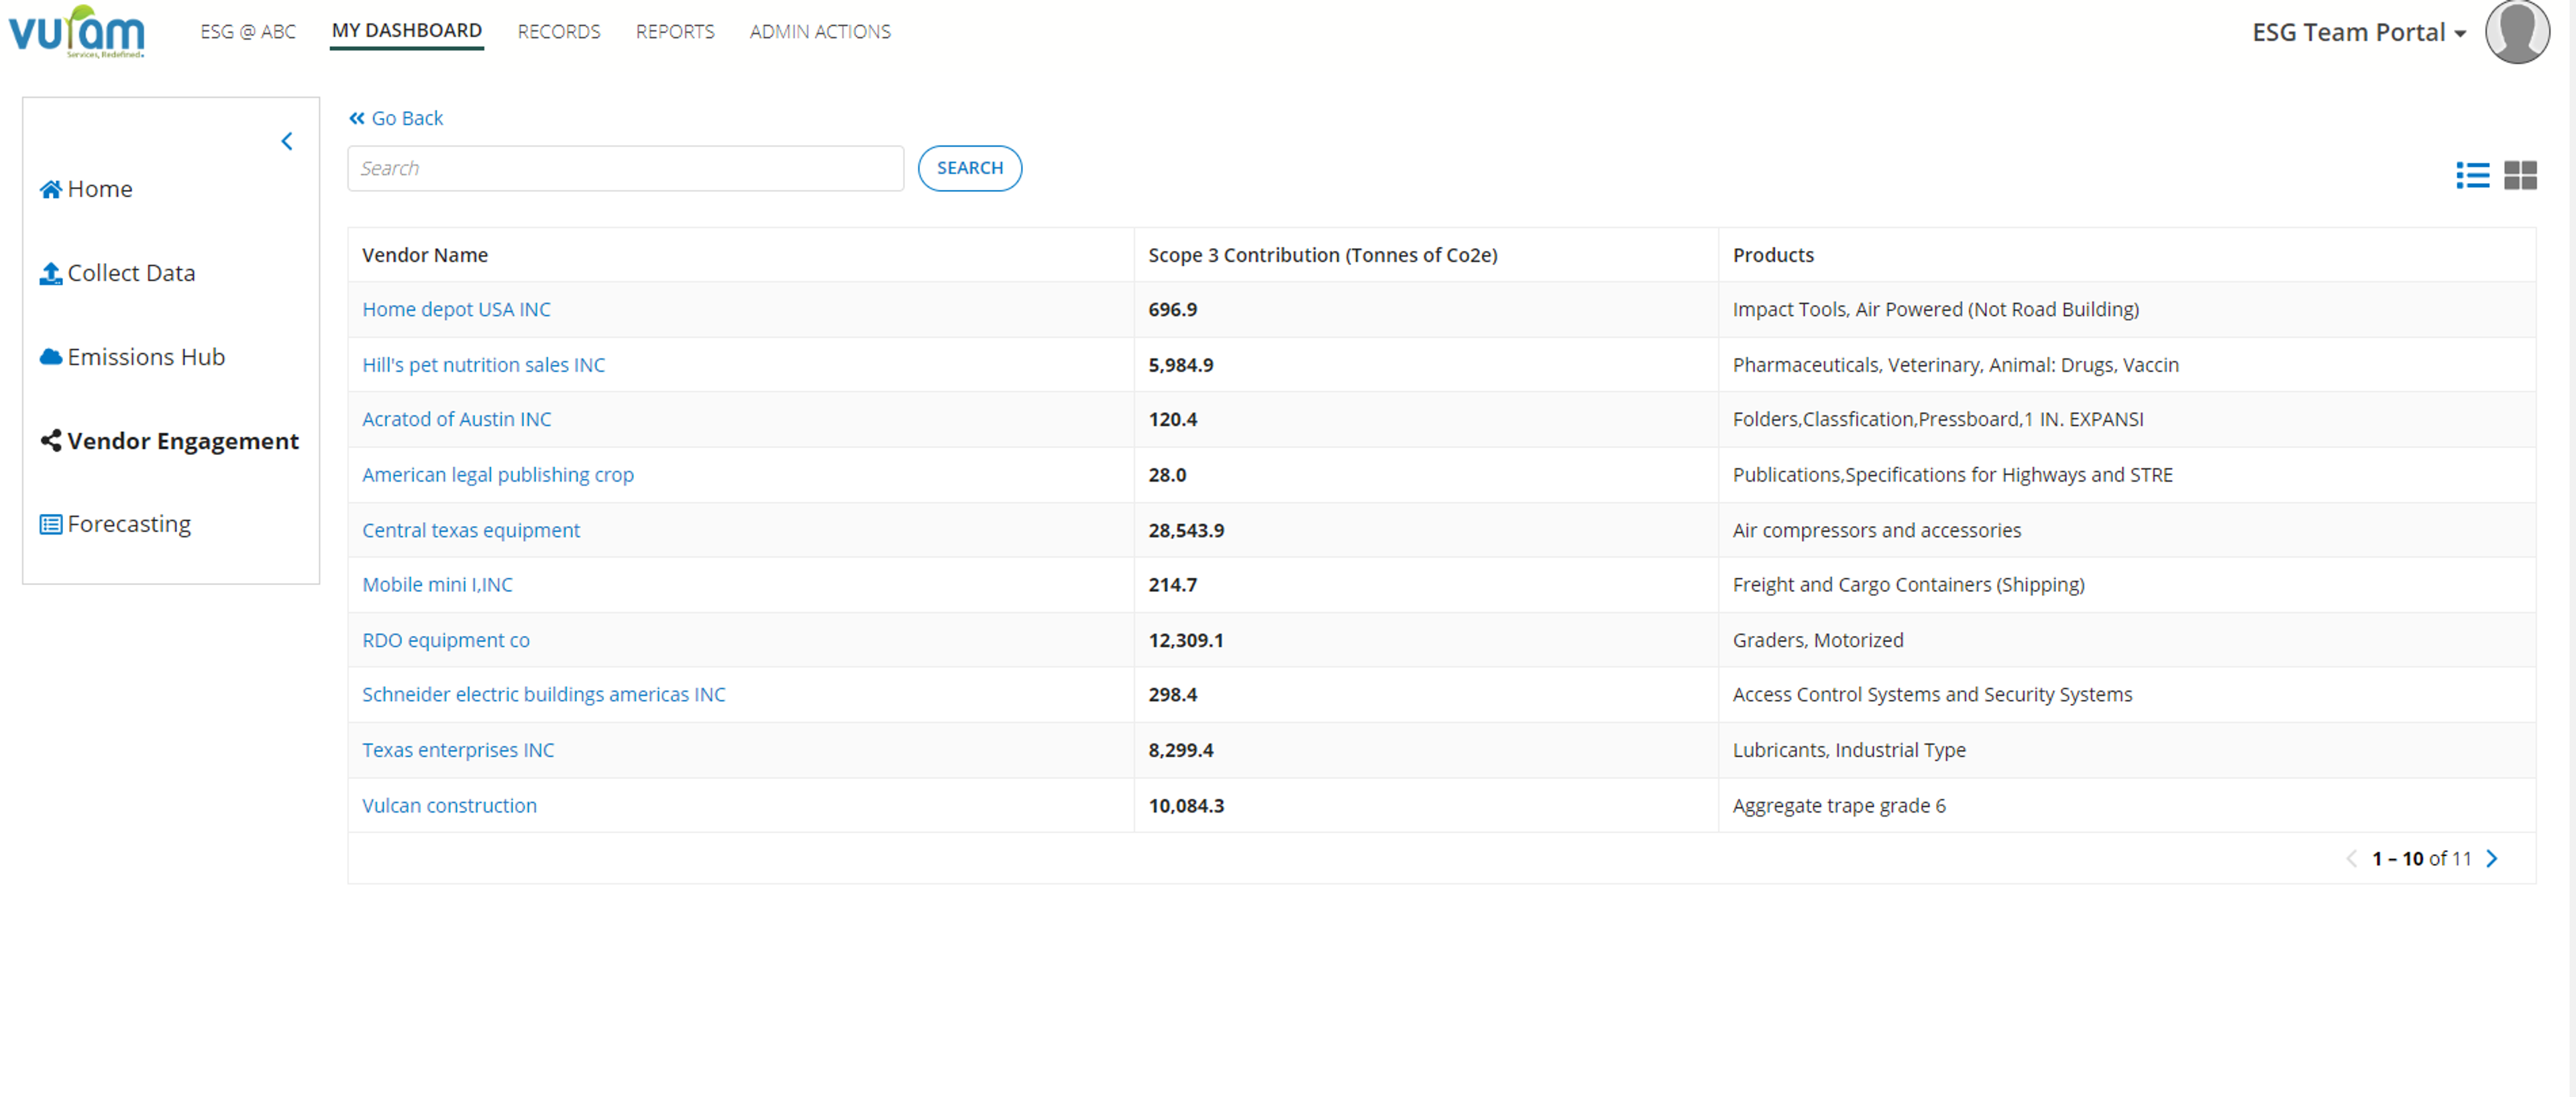Screen dimensions: 2576x1097
Task: Open American legal publishing crop vendor
Action: point(498,475)
